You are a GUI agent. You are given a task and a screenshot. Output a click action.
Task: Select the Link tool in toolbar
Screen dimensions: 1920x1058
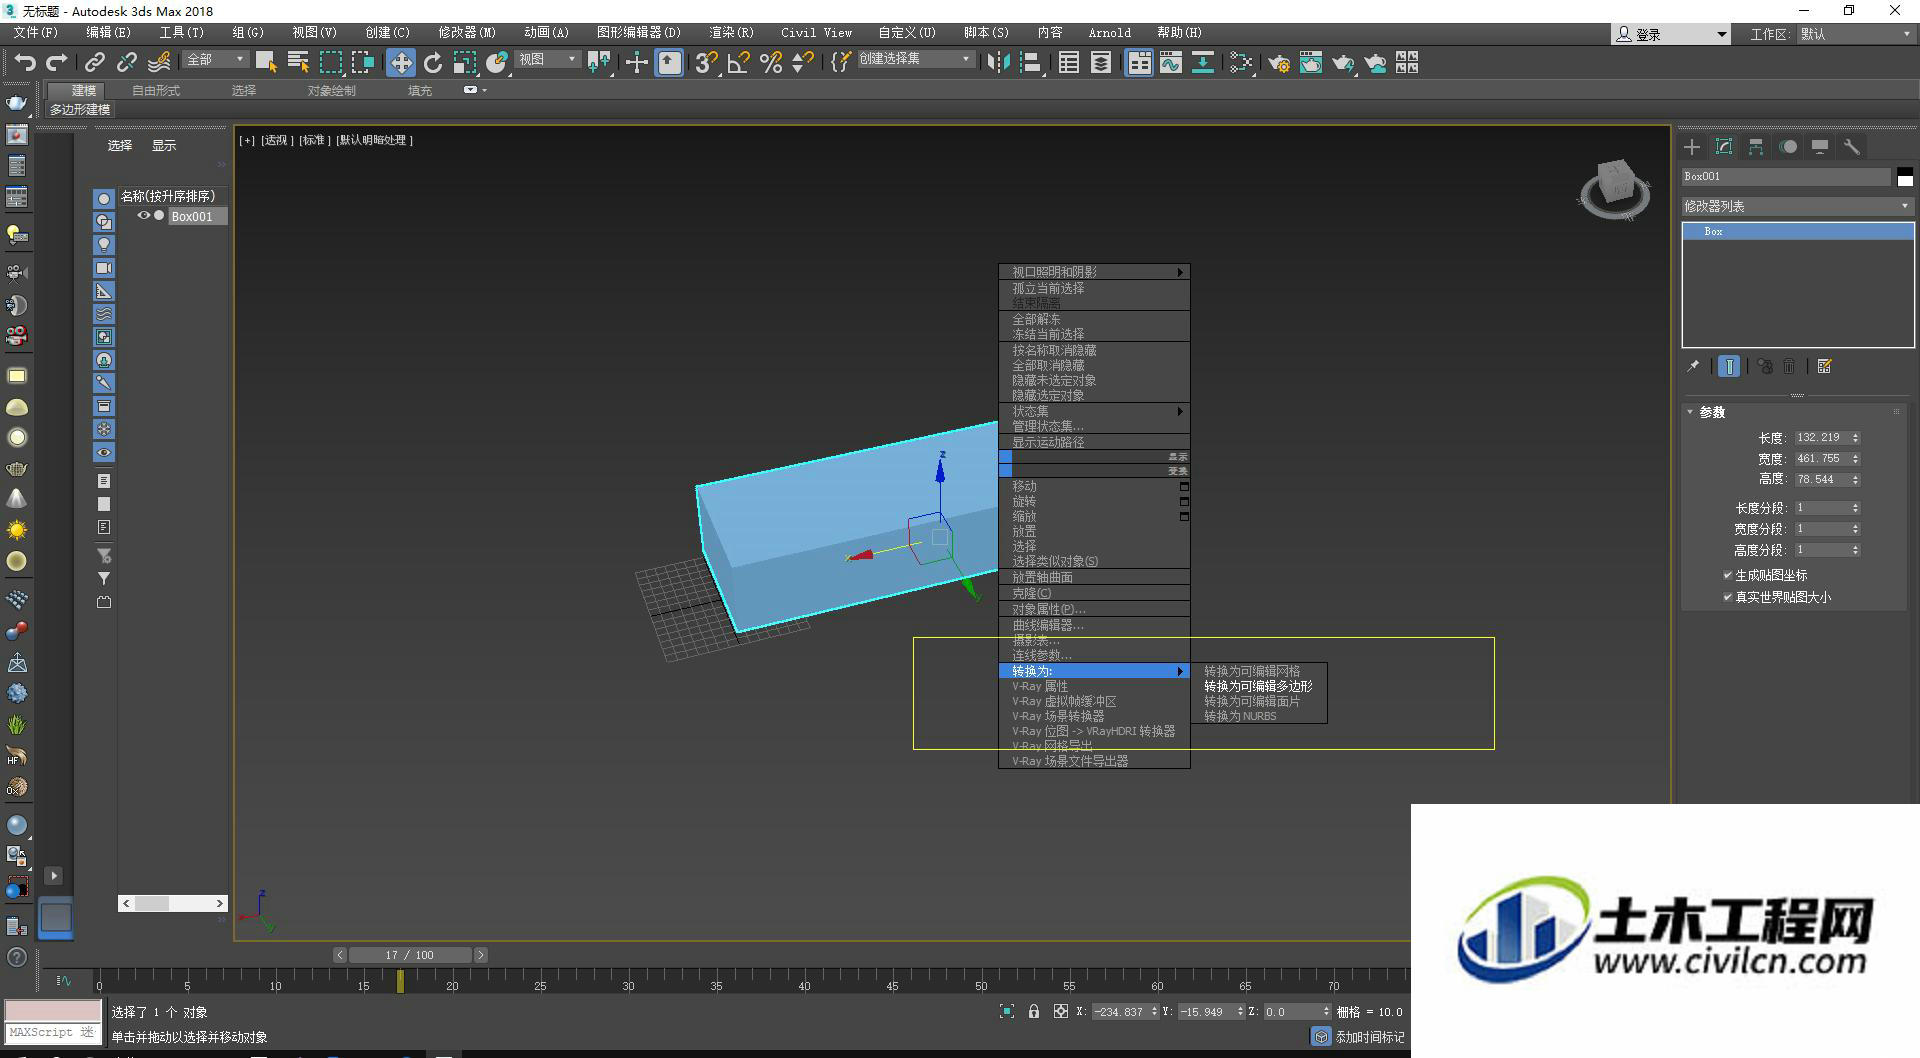coord(95,63)
